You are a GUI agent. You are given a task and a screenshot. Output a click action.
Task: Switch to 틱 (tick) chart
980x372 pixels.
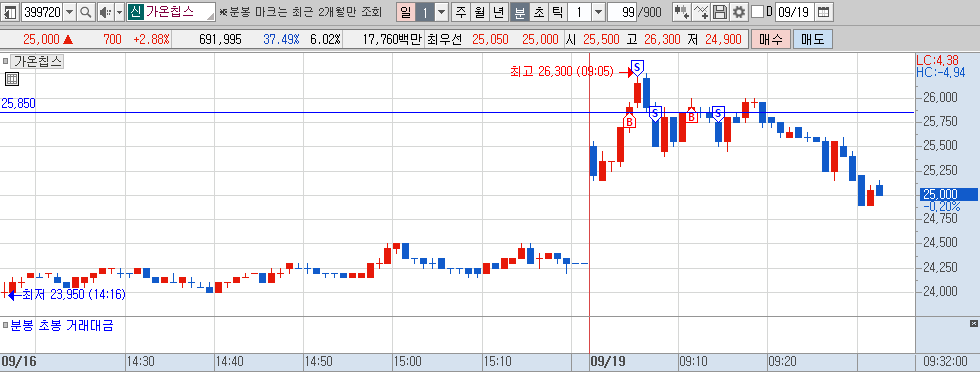(557, 11)
